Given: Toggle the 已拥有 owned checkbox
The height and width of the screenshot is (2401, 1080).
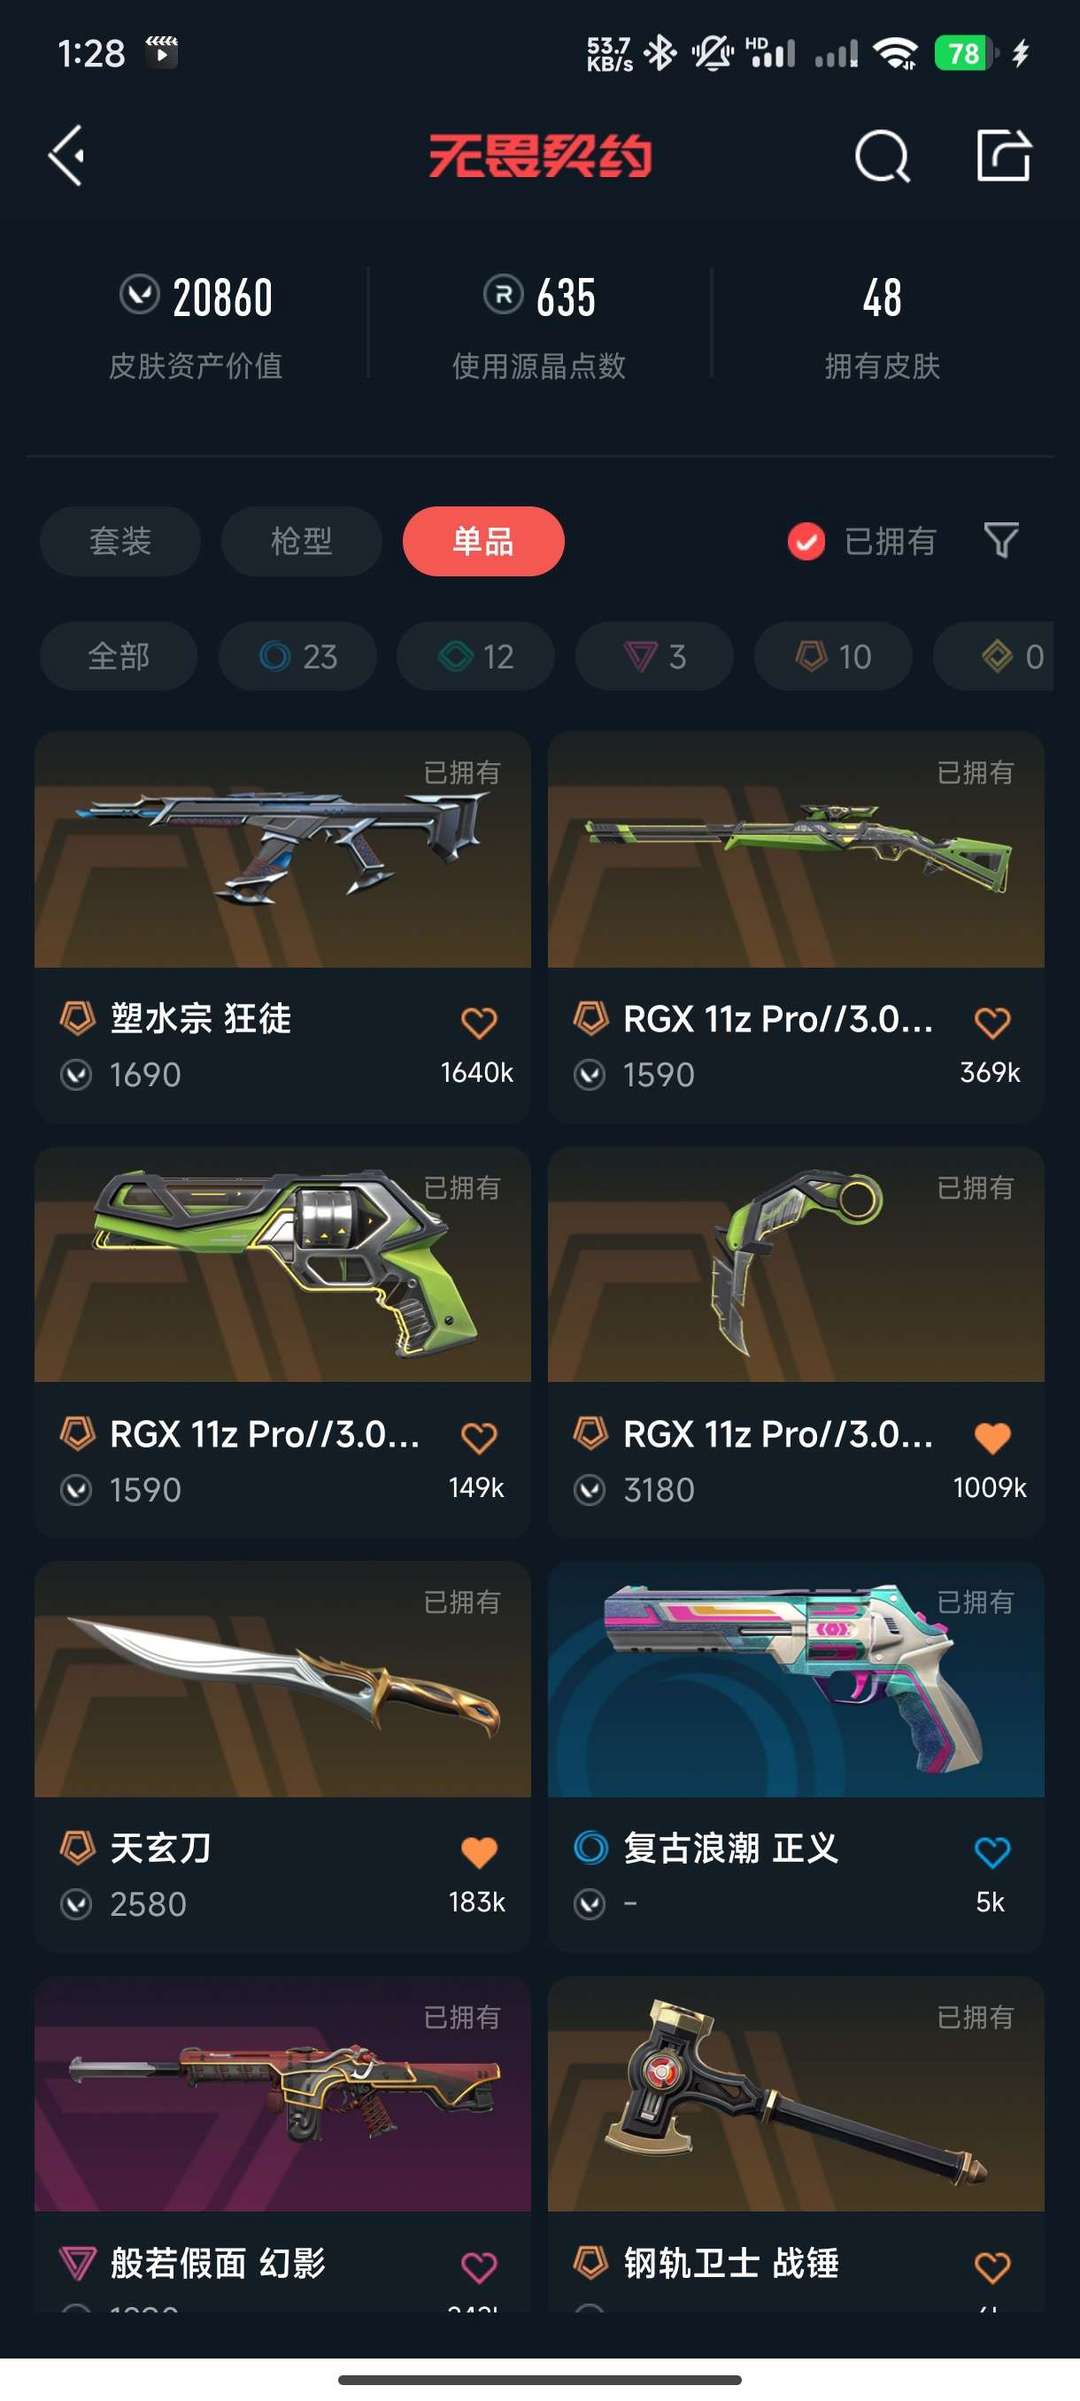Looking at the screenshot, I should pyautogui.click(x=806, y=541).
